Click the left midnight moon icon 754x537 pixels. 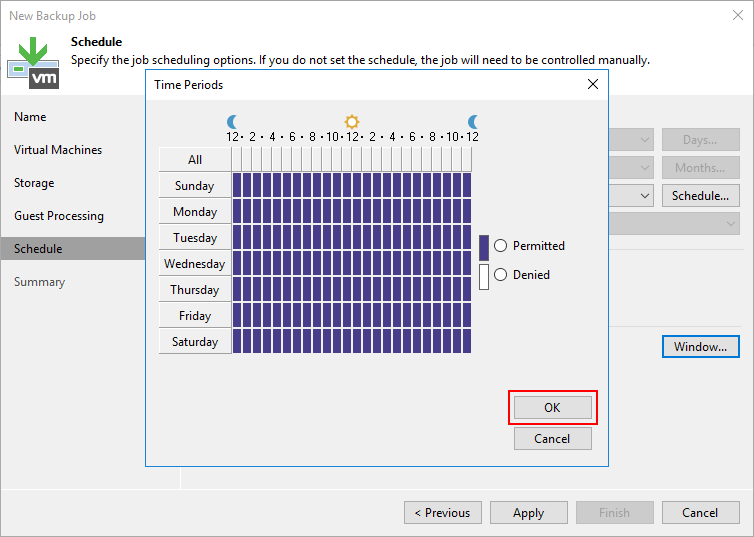pyautogui.click(x=233, y=121)
